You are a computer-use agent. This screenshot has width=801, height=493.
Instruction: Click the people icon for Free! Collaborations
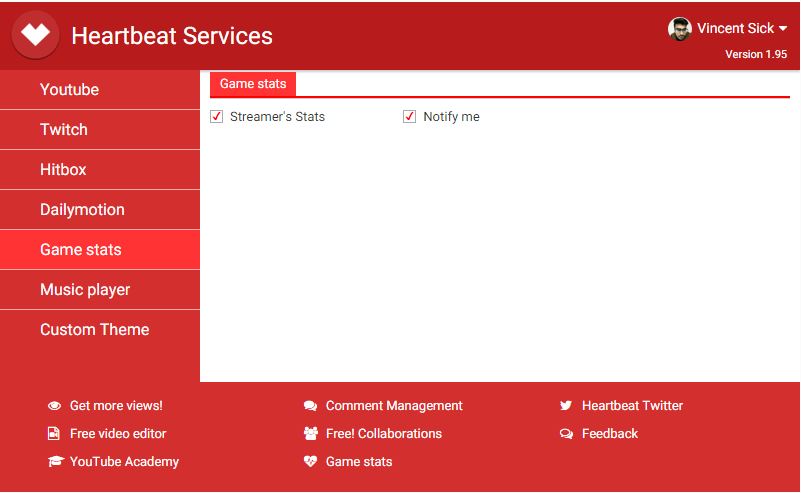click(x=311, y=434)
